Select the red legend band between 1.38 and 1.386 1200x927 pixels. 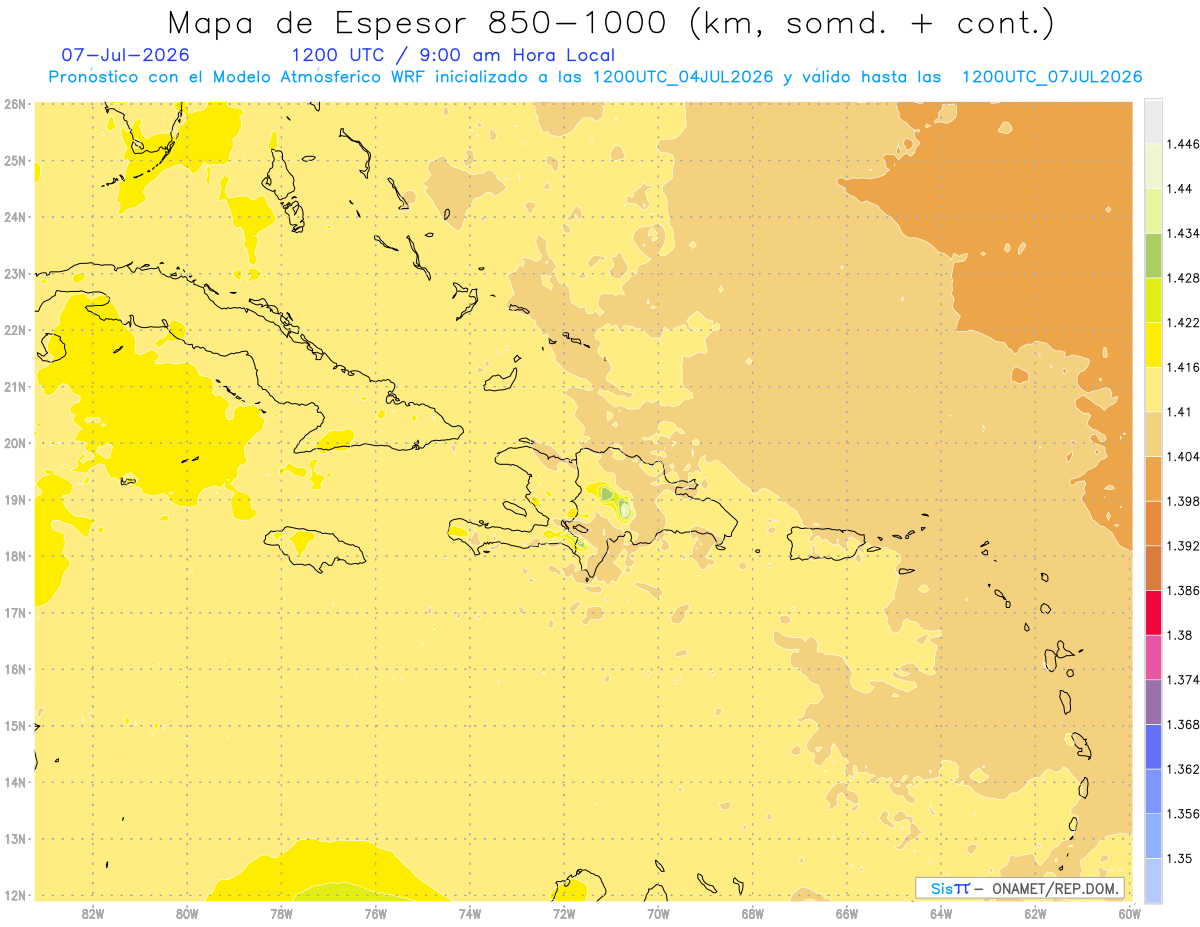(1153, 613)
